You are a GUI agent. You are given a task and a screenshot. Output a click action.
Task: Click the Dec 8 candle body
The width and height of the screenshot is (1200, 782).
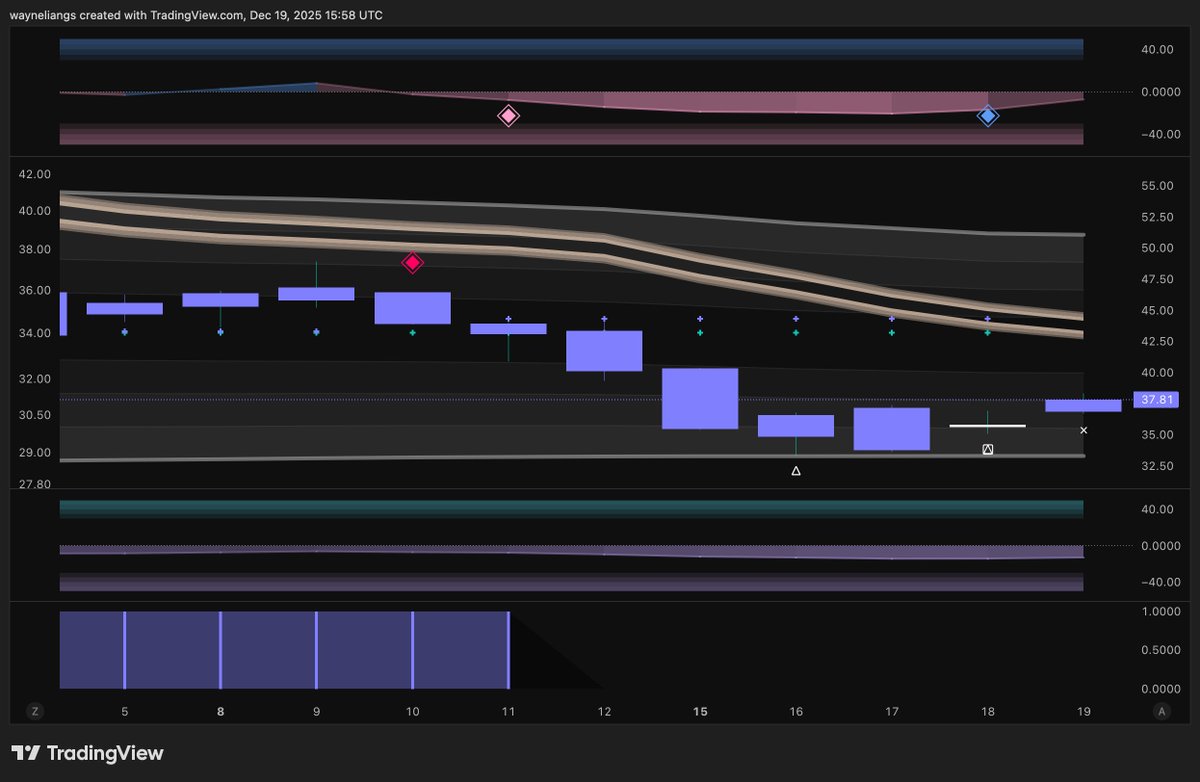[220, 300]
